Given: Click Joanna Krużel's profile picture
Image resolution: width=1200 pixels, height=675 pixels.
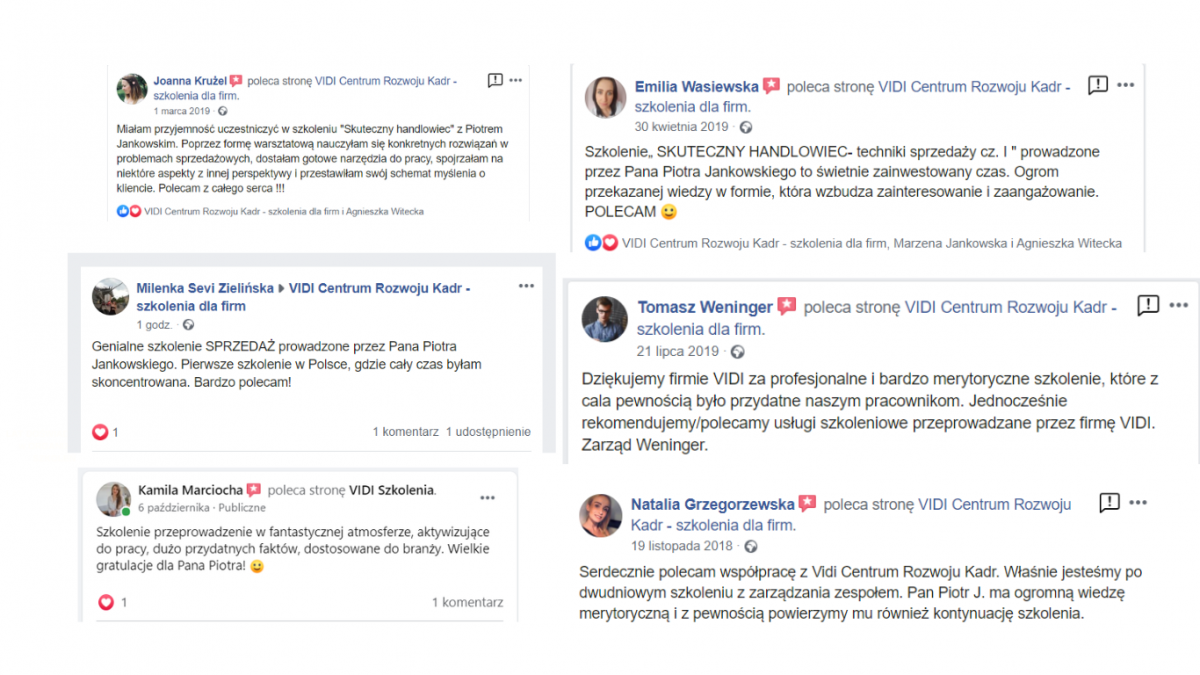Looking at the screenshot, I should pyautogui.click(x=132, y=89).
